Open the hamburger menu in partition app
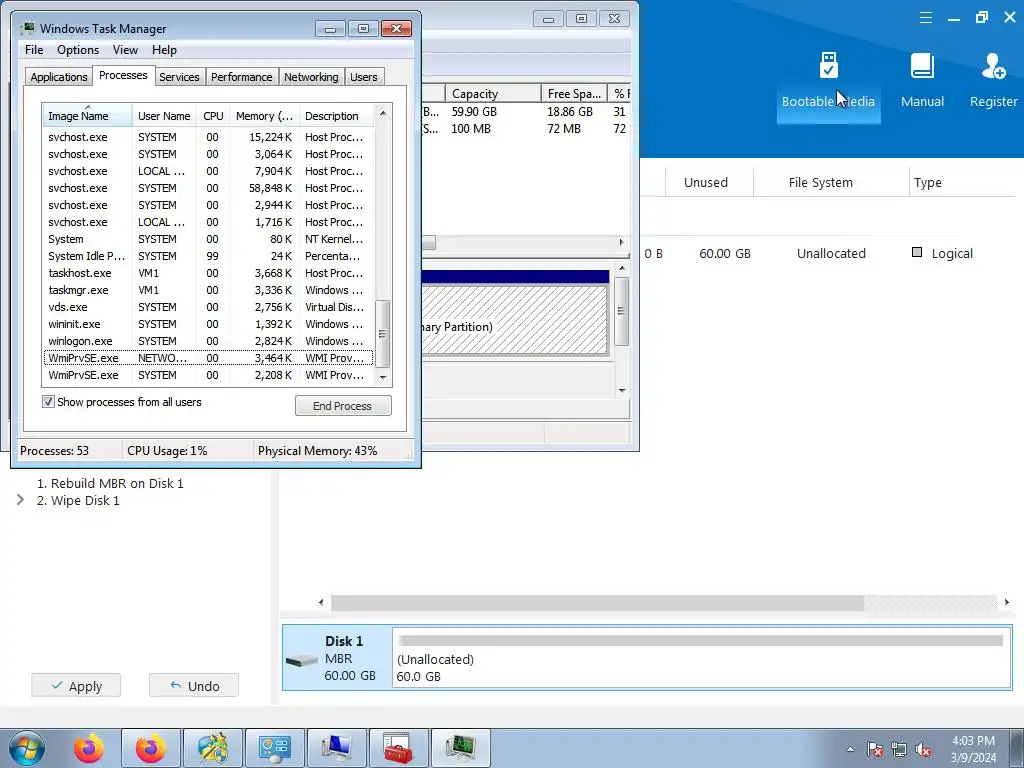This screenshot has width=1024, height=768. pyautogui.click(x=925, y=18)
